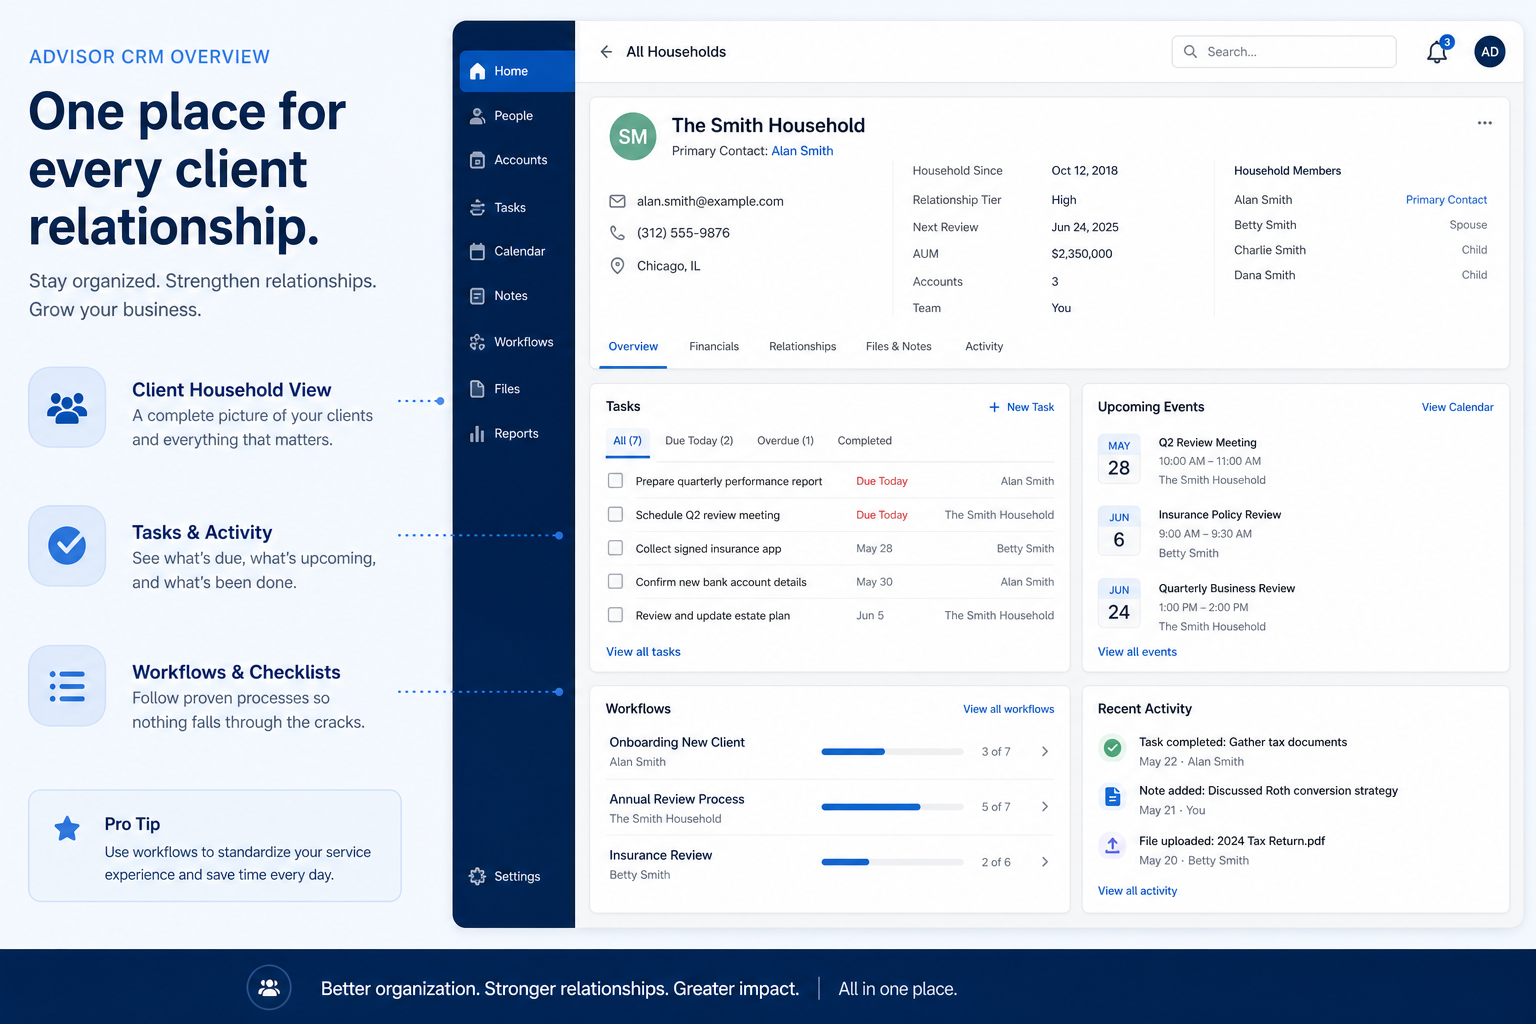This screenshot has width=1536, height=1024.
Task: Check off Confirm new bank account details
Action: [x=616, y=581]
